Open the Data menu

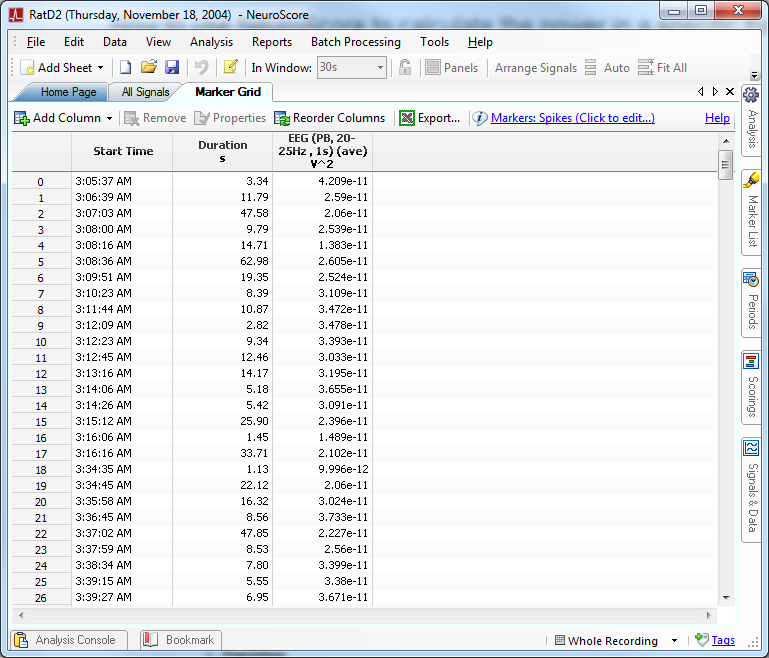pyautogui.click(x=115, y=42)
